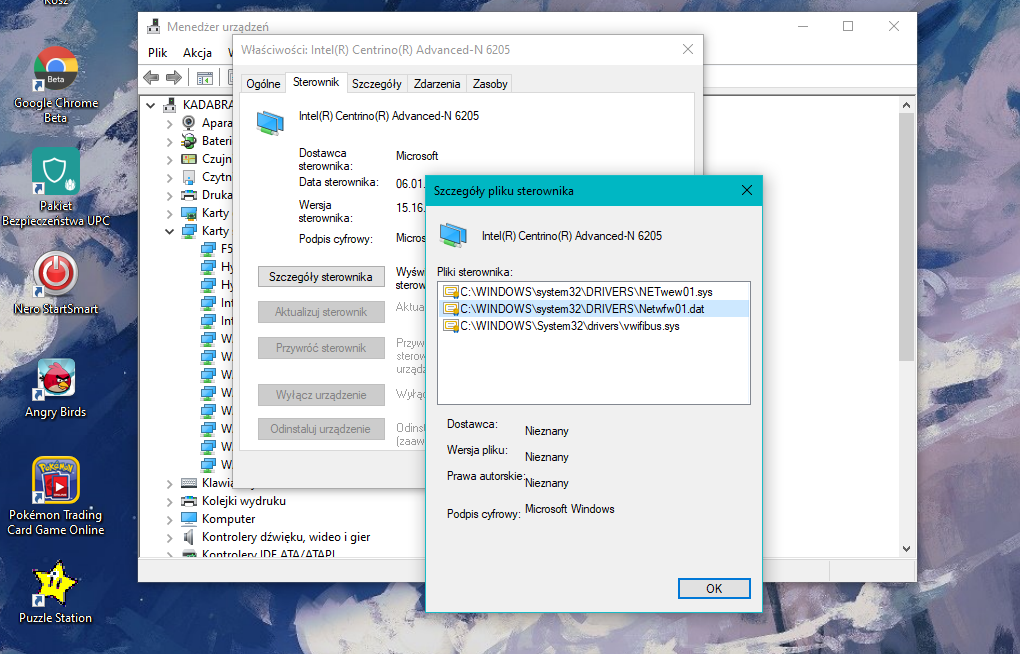This screenshot has width=1020, height=654.
Task: Click the Forward arrow in Menedżer urządzeń toolbar
Action: [174, 78]
